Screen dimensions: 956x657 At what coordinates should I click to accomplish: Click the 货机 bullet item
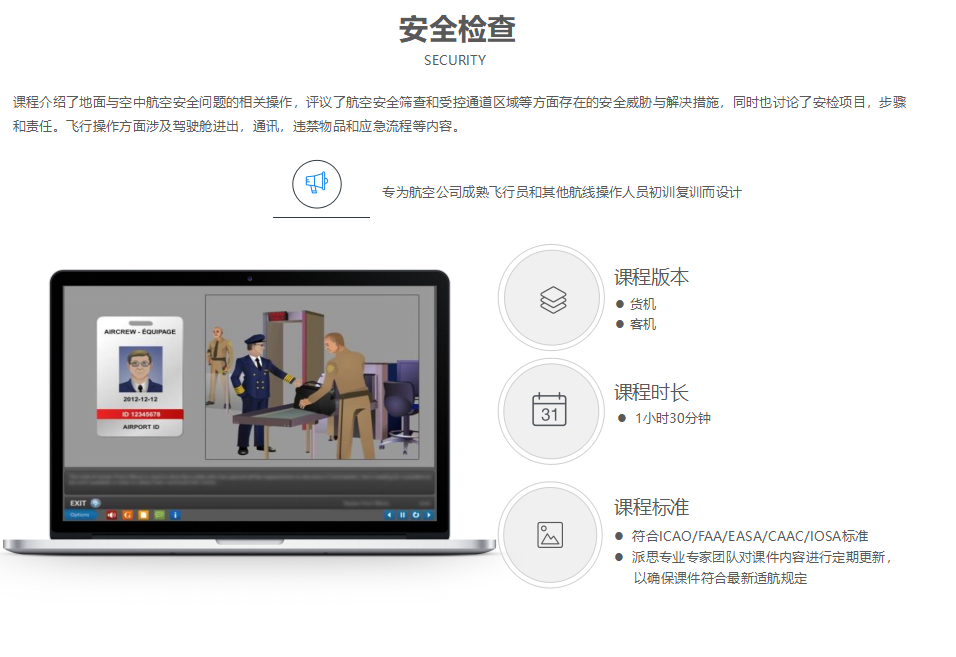643,304
